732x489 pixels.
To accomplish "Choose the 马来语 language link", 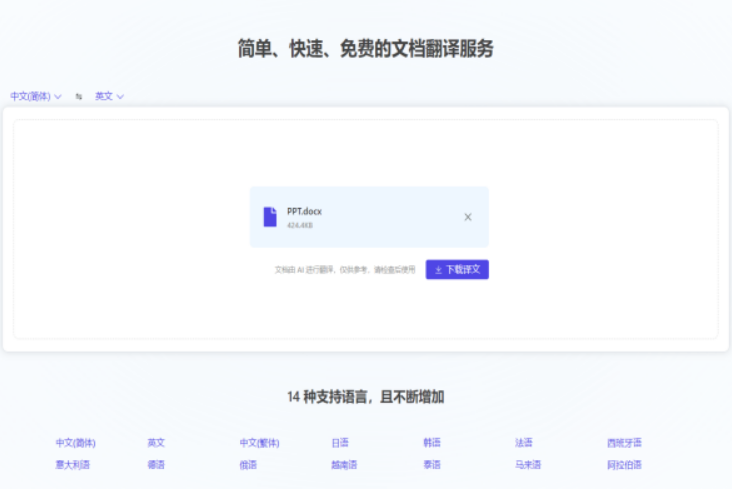I will (x=528, y=465).
